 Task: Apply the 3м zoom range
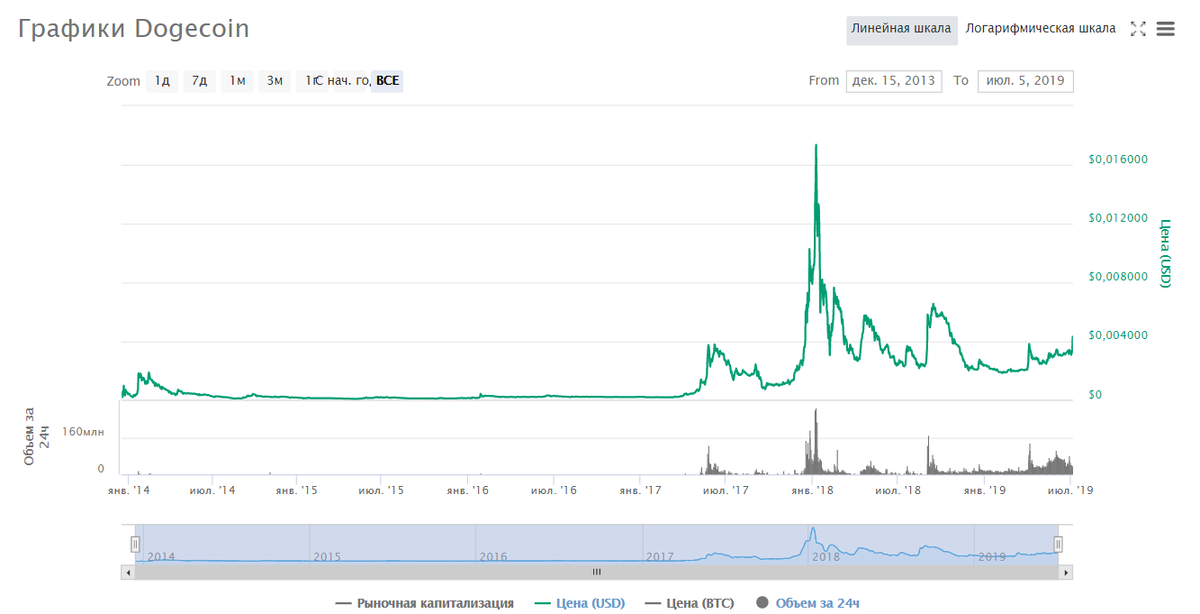tap(274, 81)
